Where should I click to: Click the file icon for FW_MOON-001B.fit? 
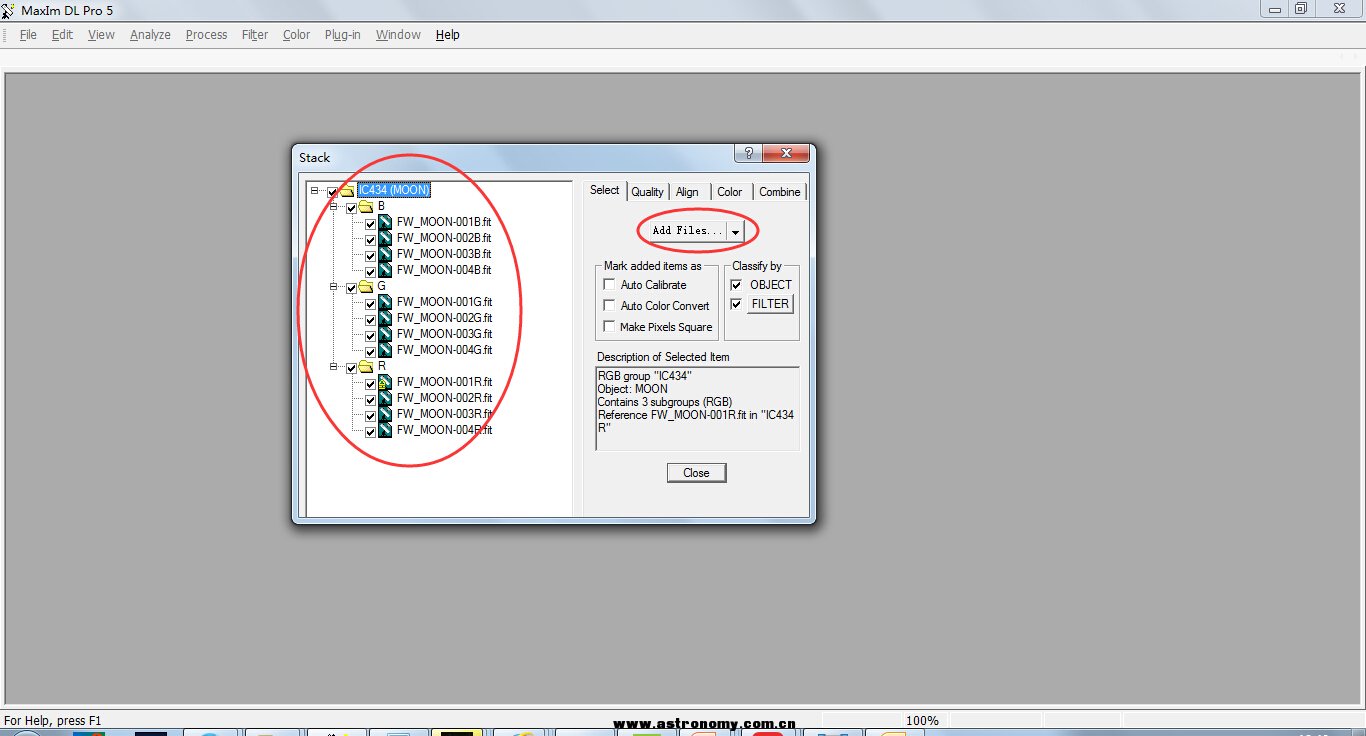(x=385, y=222)
